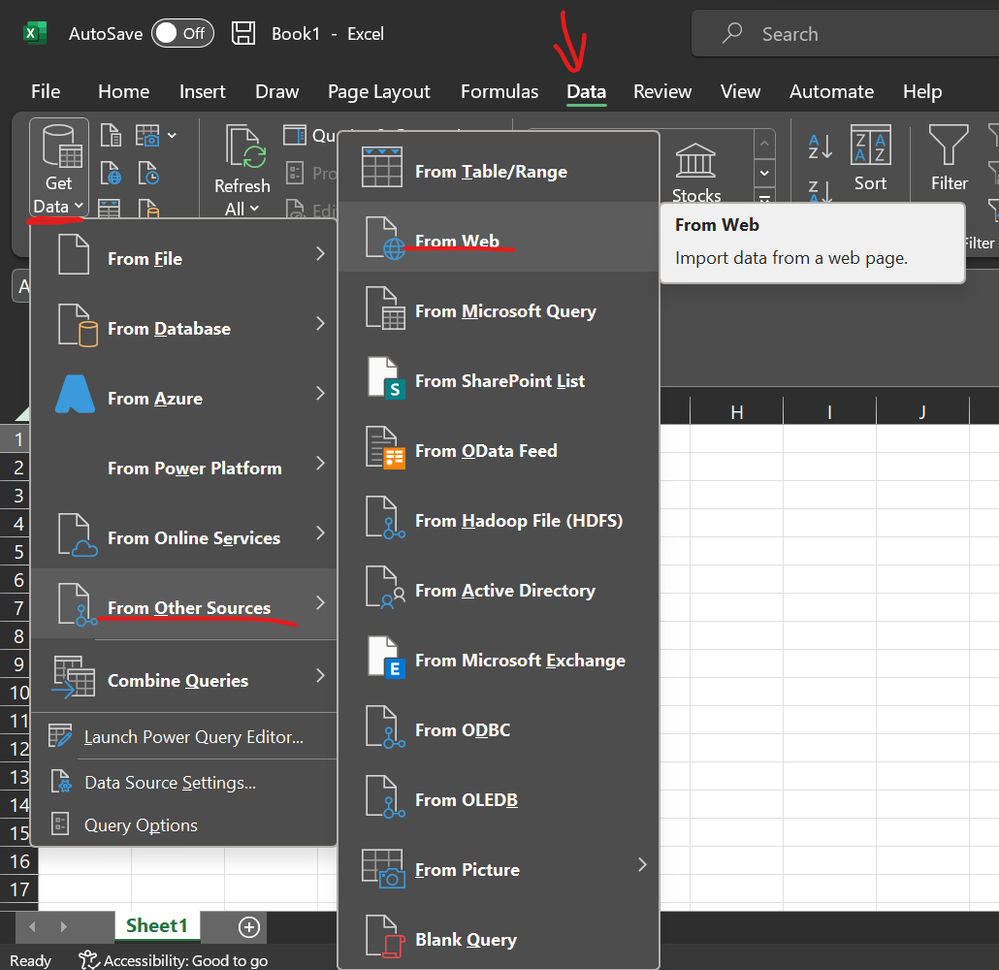The width and height of the screenshot is (999, 970).
Task: Toggle AutoSave off switch
Action: coord(182,32)
